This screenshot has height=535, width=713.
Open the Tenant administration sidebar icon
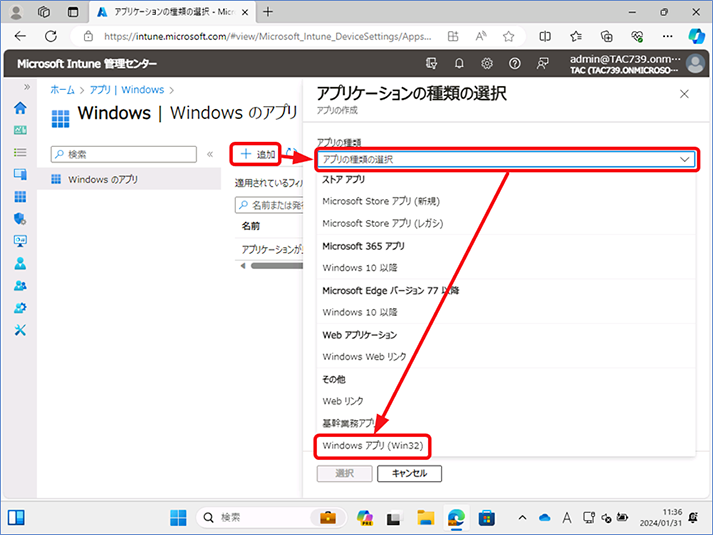pyautogui.click(x=20, y=308)
